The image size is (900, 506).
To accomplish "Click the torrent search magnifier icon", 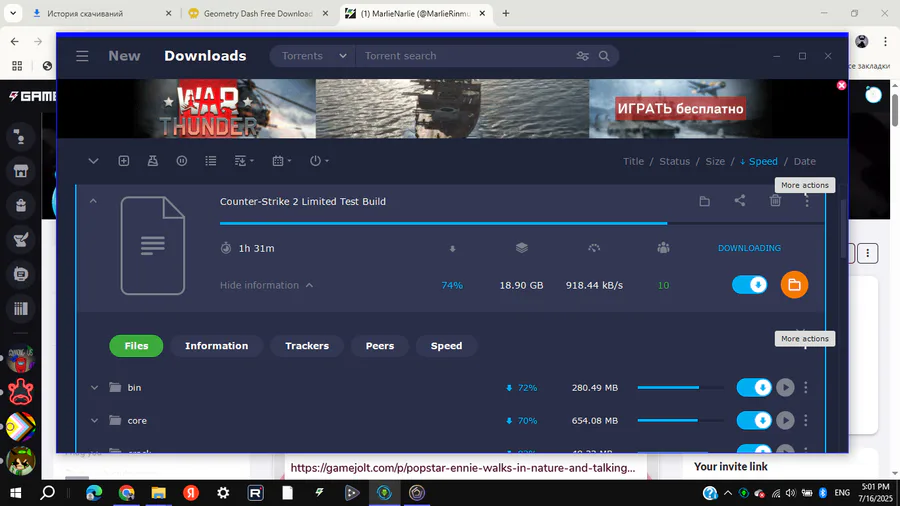I will [x=604, y=56].
